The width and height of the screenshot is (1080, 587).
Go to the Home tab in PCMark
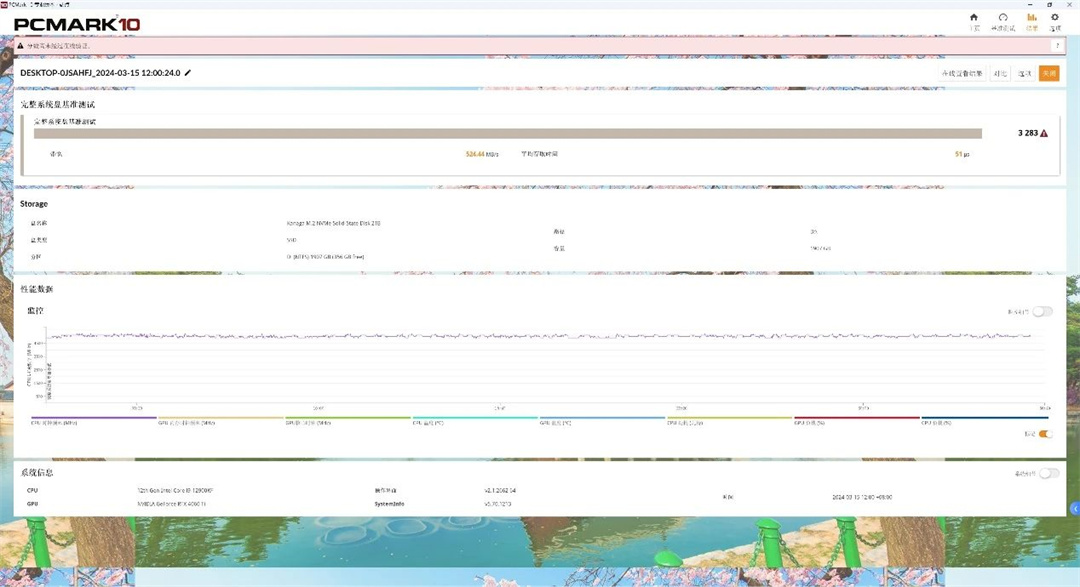(x=974, y=21)
